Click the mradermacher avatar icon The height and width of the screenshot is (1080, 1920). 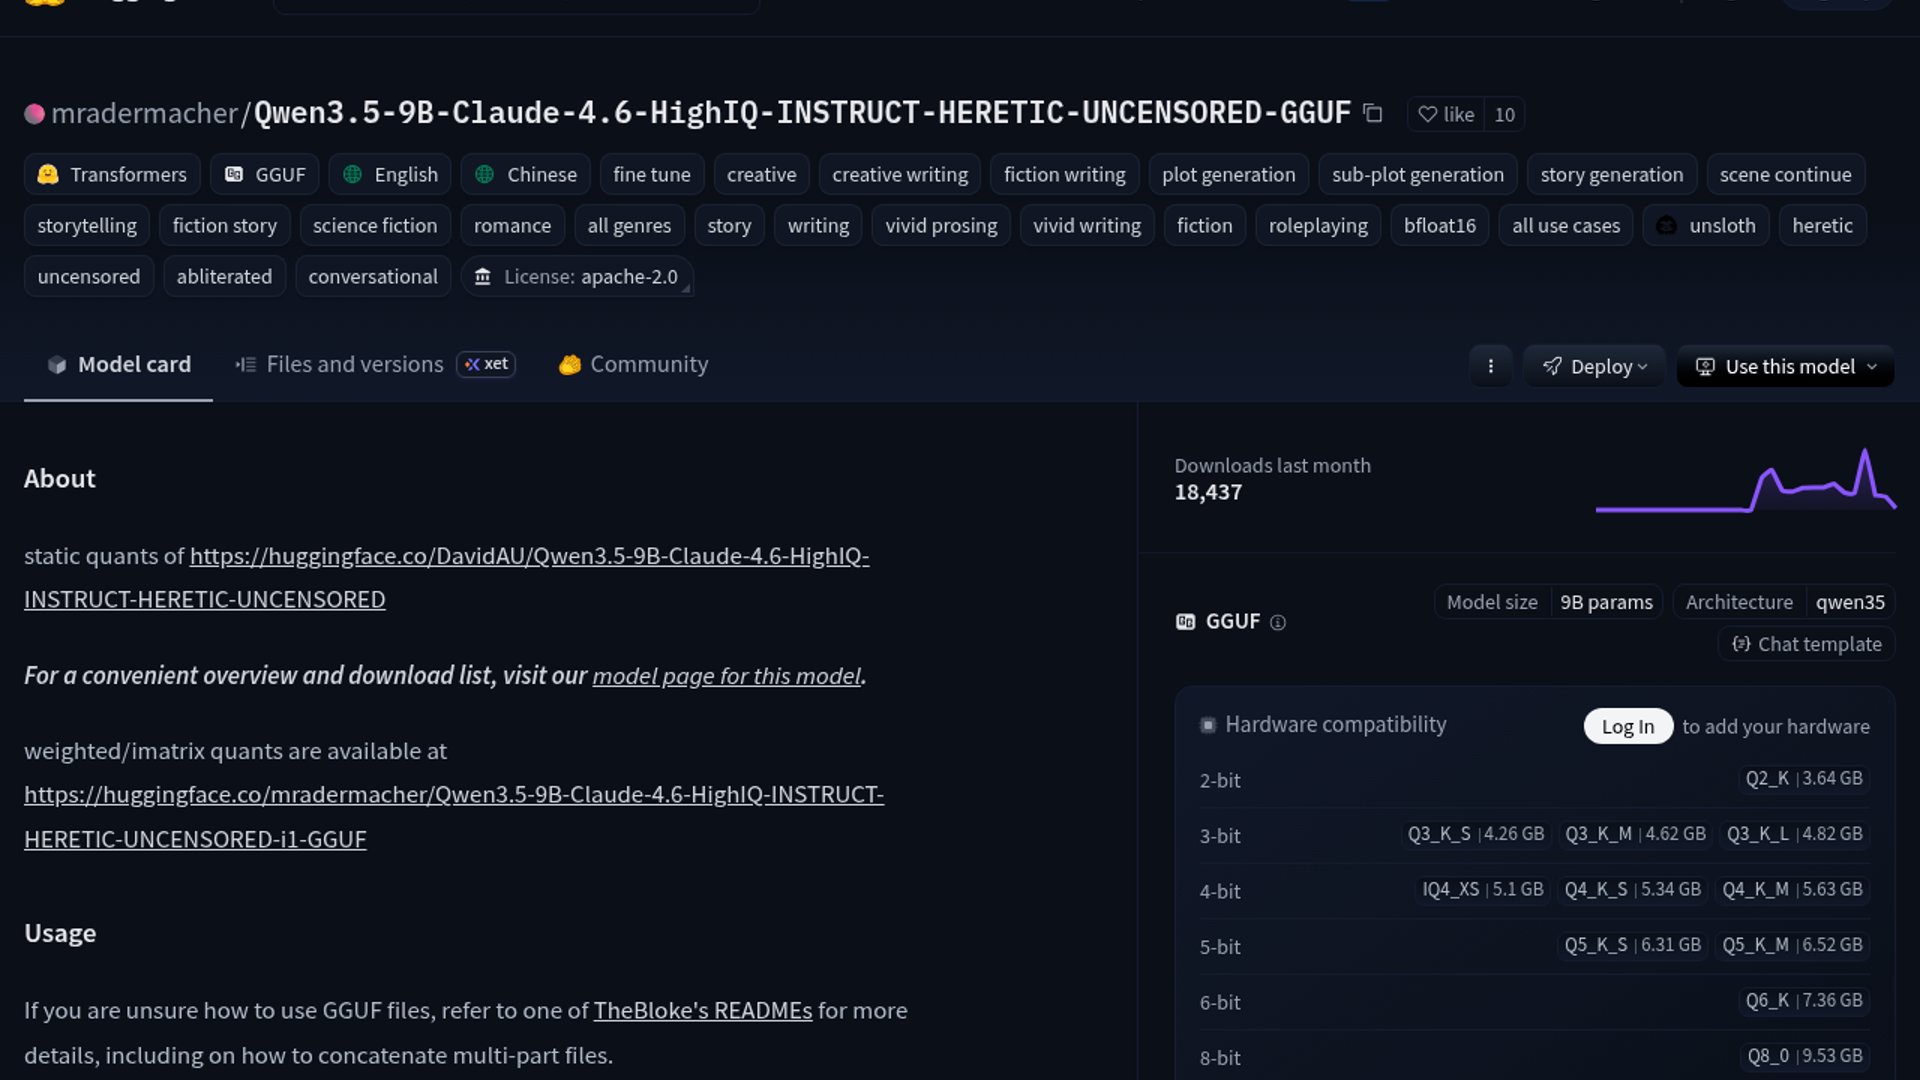tap(34, 114)
